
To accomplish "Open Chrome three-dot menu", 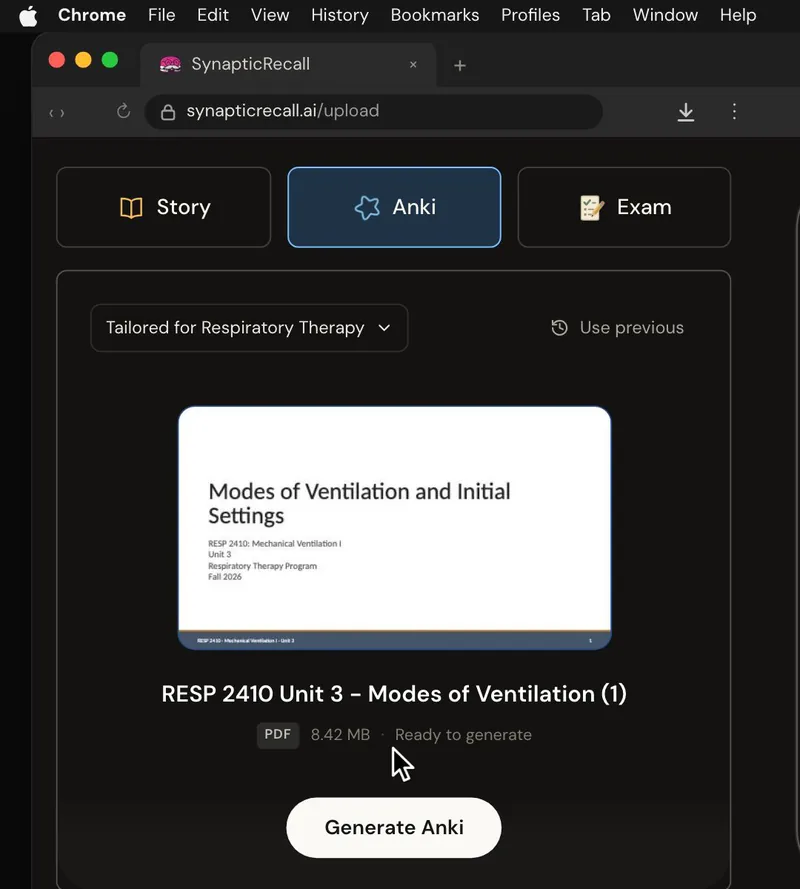I will [x=734, y=111].
